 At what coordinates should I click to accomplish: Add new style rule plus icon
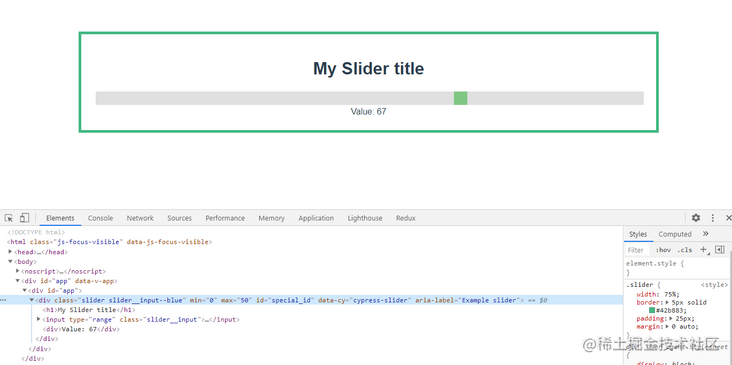pyautogui.click(x=704, y=250)
